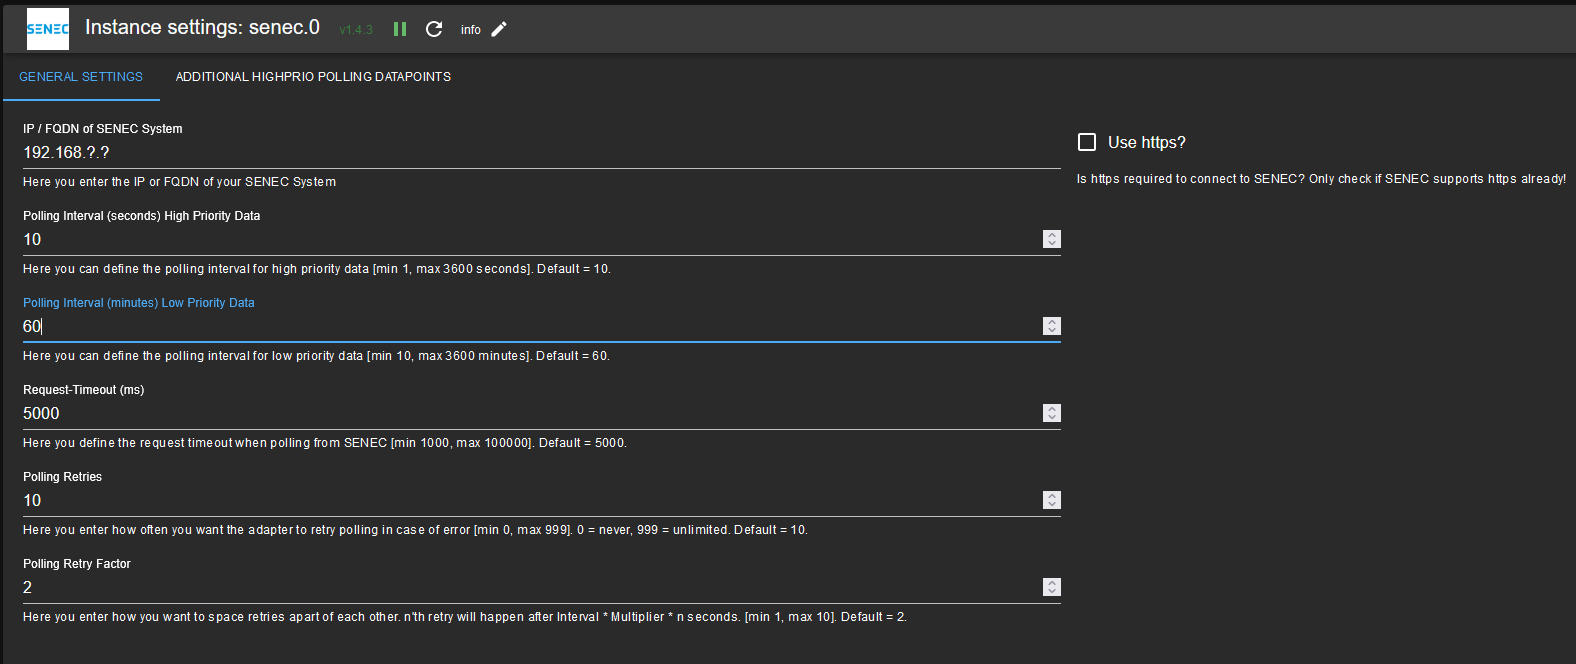Click the Low Priority interval spinner

click(1051, 326)
